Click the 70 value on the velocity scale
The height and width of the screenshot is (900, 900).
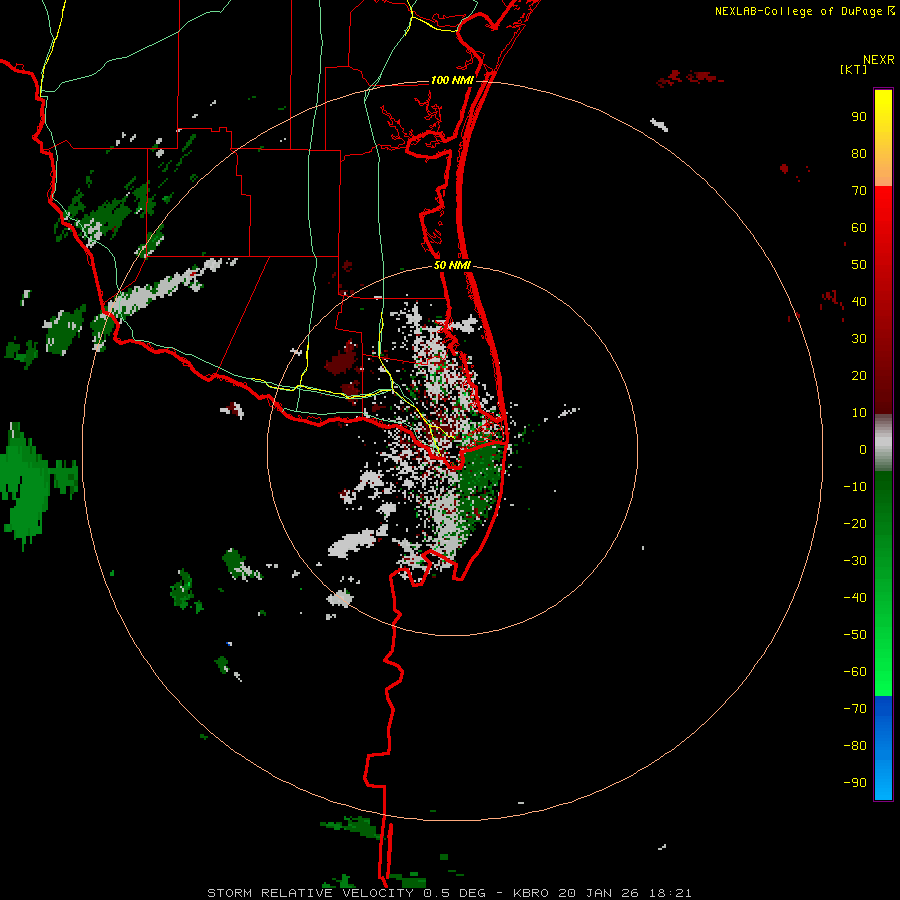tap(859, 191)
